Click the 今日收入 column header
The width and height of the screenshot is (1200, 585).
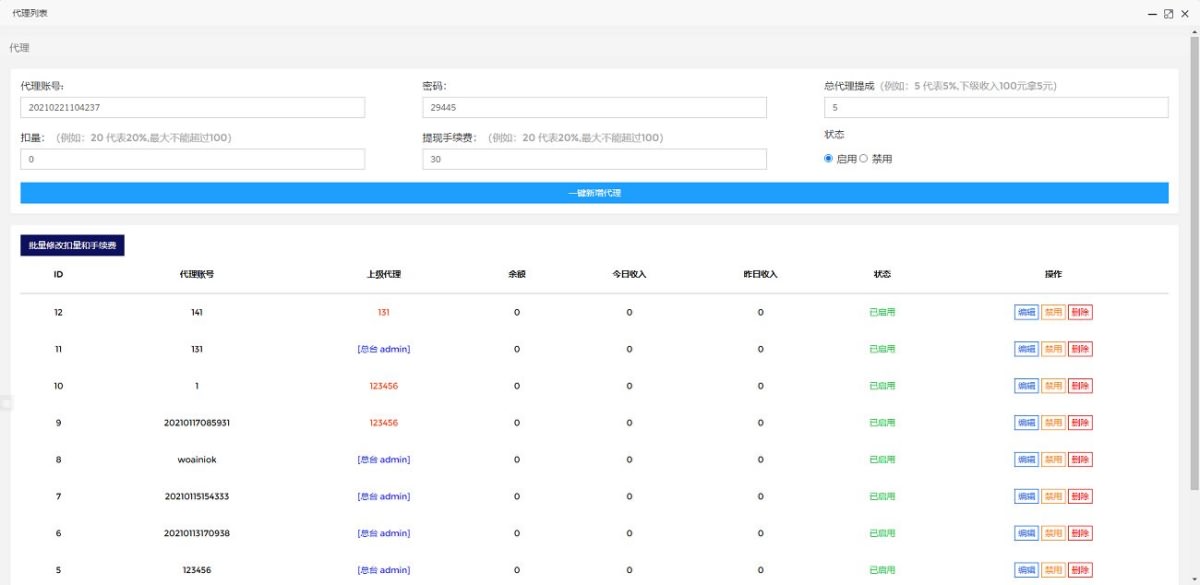tap(629, 274)
